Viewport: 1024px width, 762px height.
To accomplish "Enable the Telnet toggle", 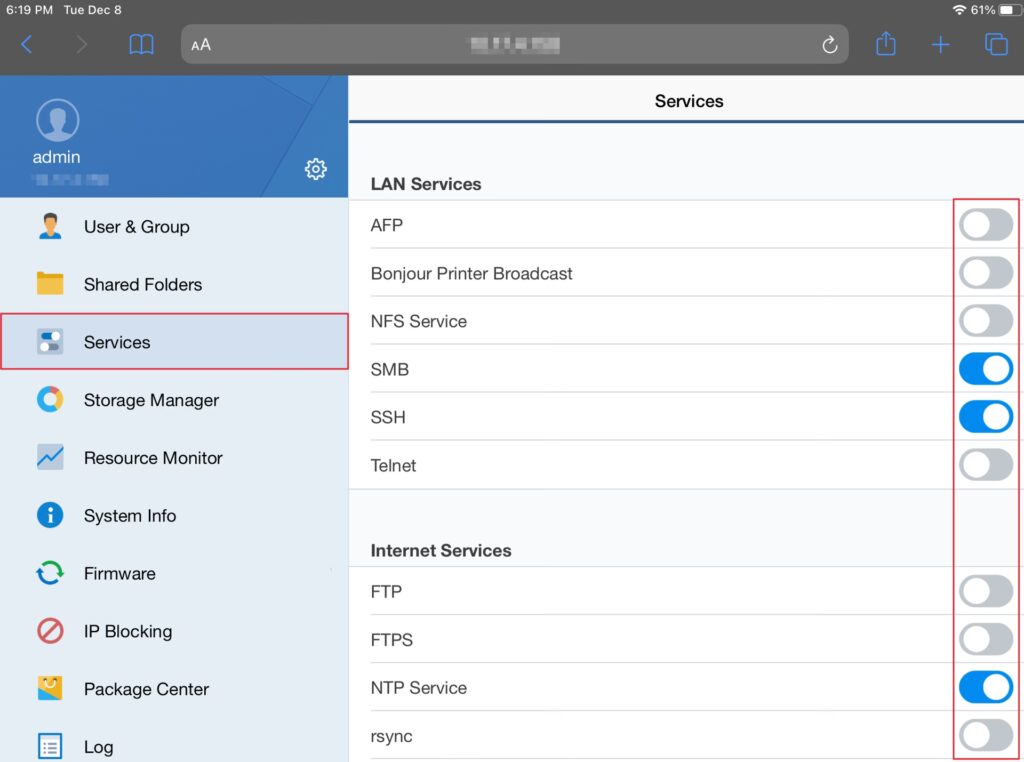I will (x=985, y=465).
